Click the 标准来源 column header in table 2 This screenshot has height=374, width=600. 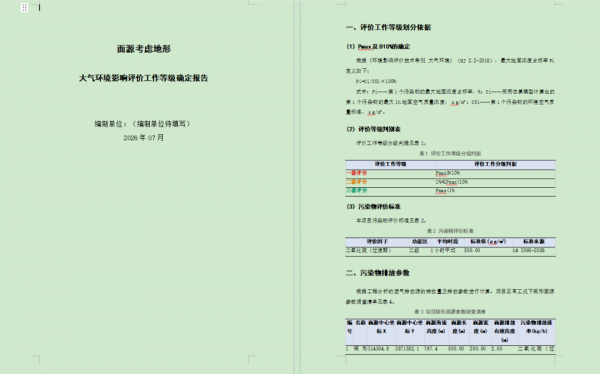[x=534, y=242]
